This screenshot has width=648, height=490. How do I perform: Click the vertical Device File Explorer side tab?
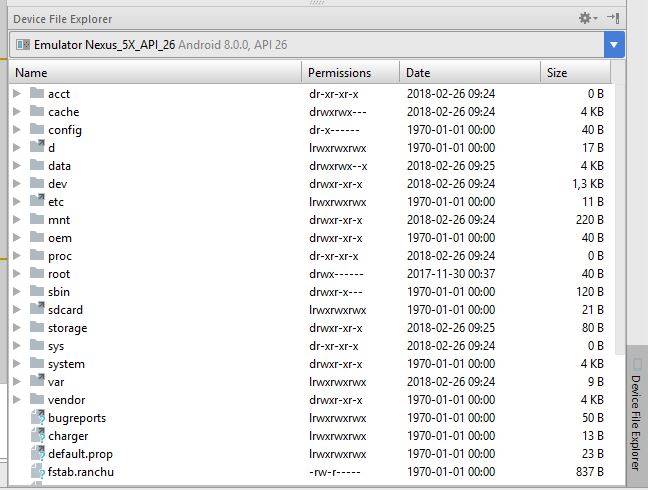[x=637, y=416]
